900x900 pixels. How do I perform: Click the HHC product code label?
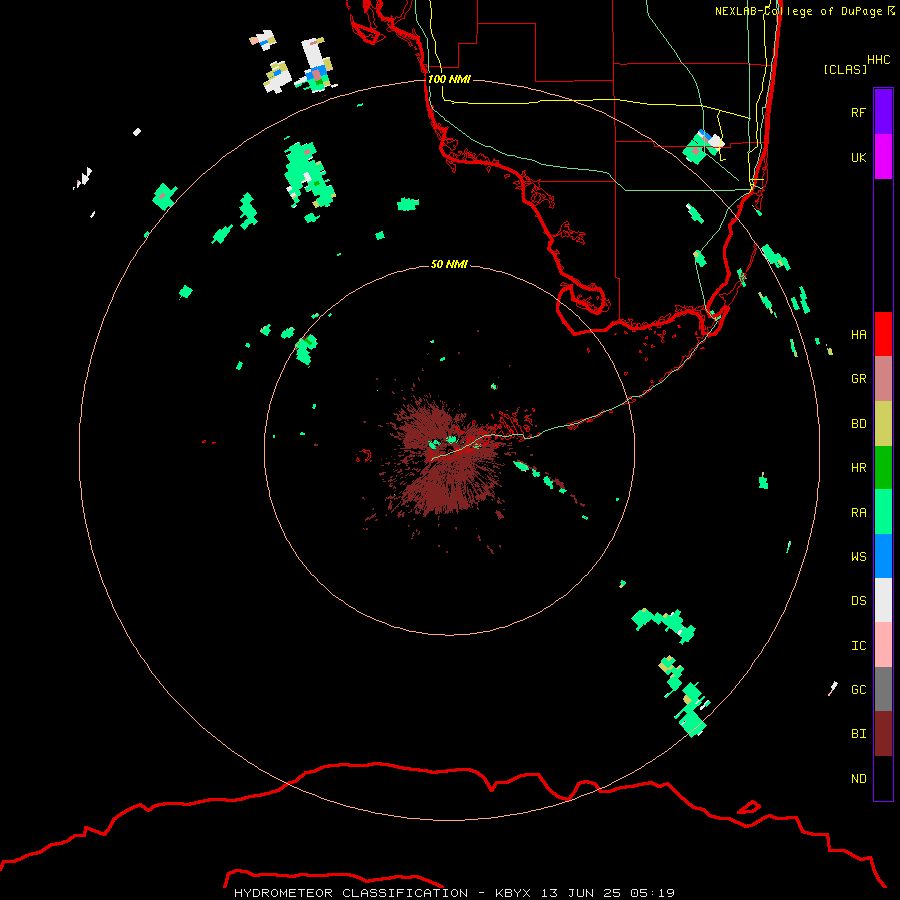(879, 60)
